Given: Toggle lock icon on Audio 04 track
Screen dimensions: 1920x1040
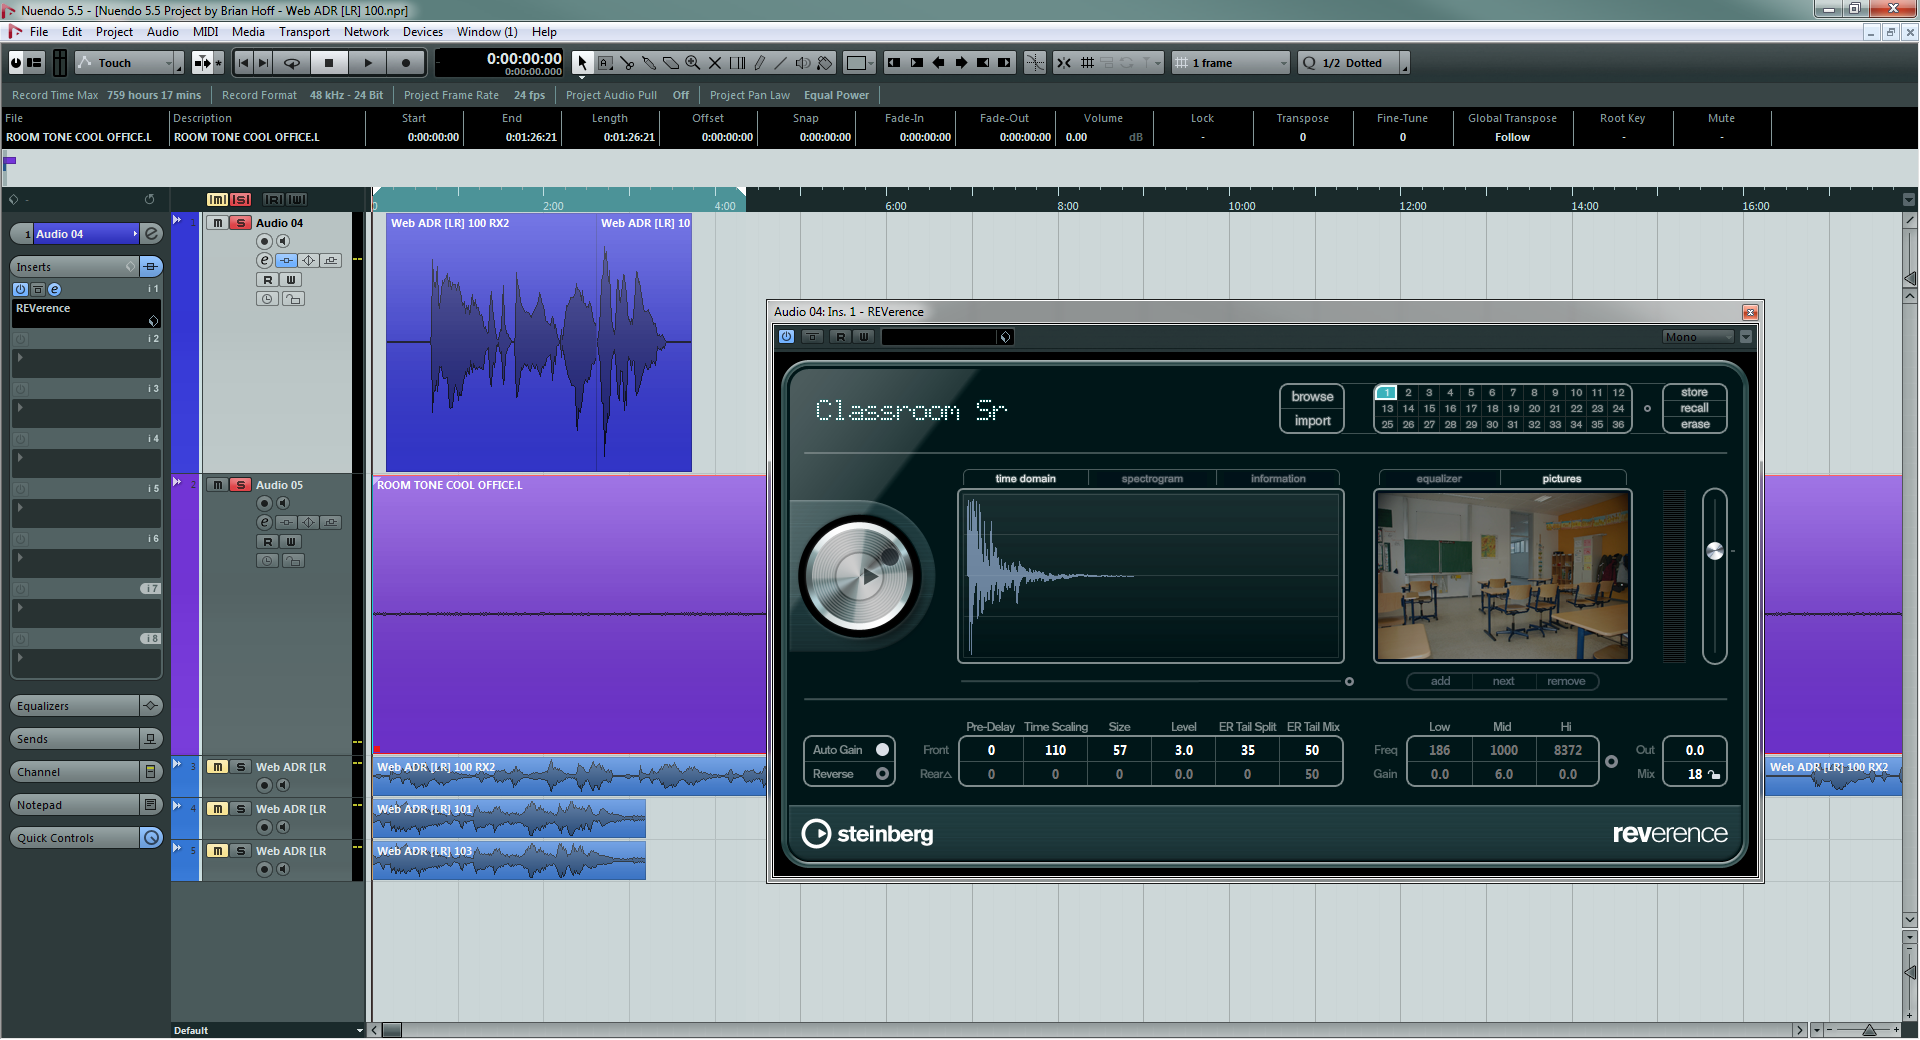Looking at the screenshot, I should click(x=292, y=299).
